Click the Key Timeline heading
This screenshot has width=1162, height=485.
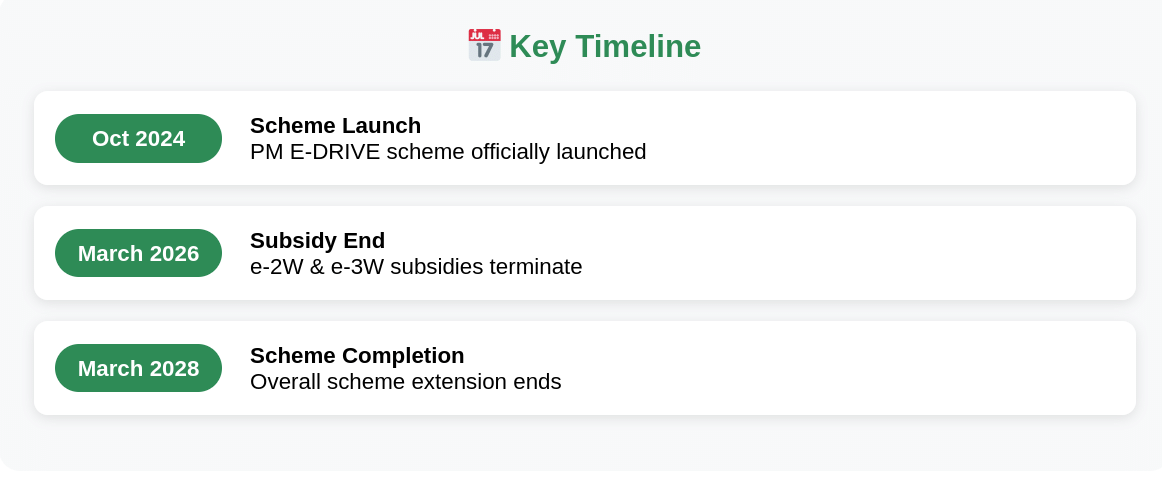[x=584, y=46]
